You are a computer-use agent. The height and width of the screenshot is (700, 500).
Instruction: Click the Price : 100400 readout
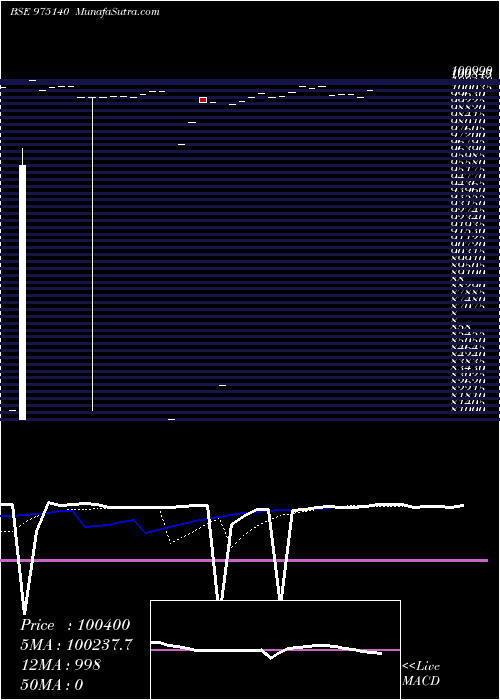click(x=75, y=625)
